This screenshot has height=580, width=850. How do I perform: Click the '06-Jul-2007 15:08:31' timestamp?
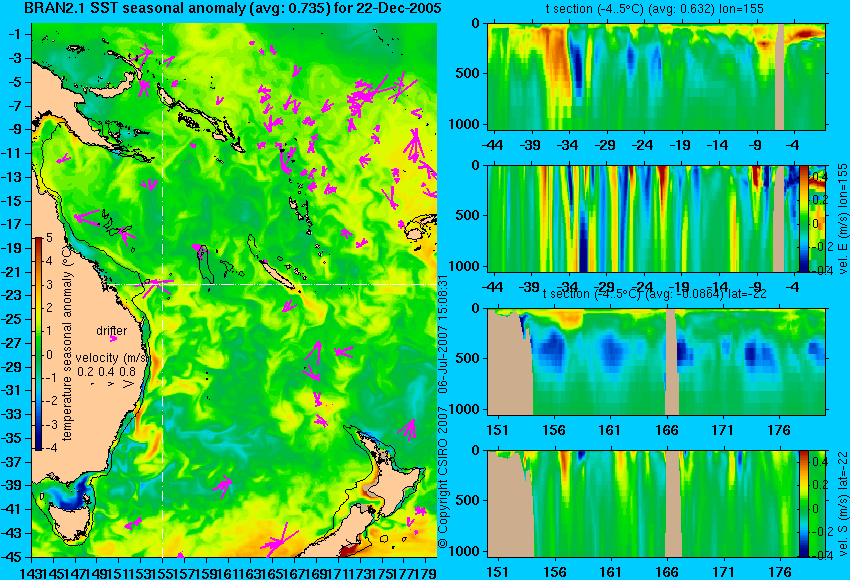pyautogui.click(x=443, y=334)
